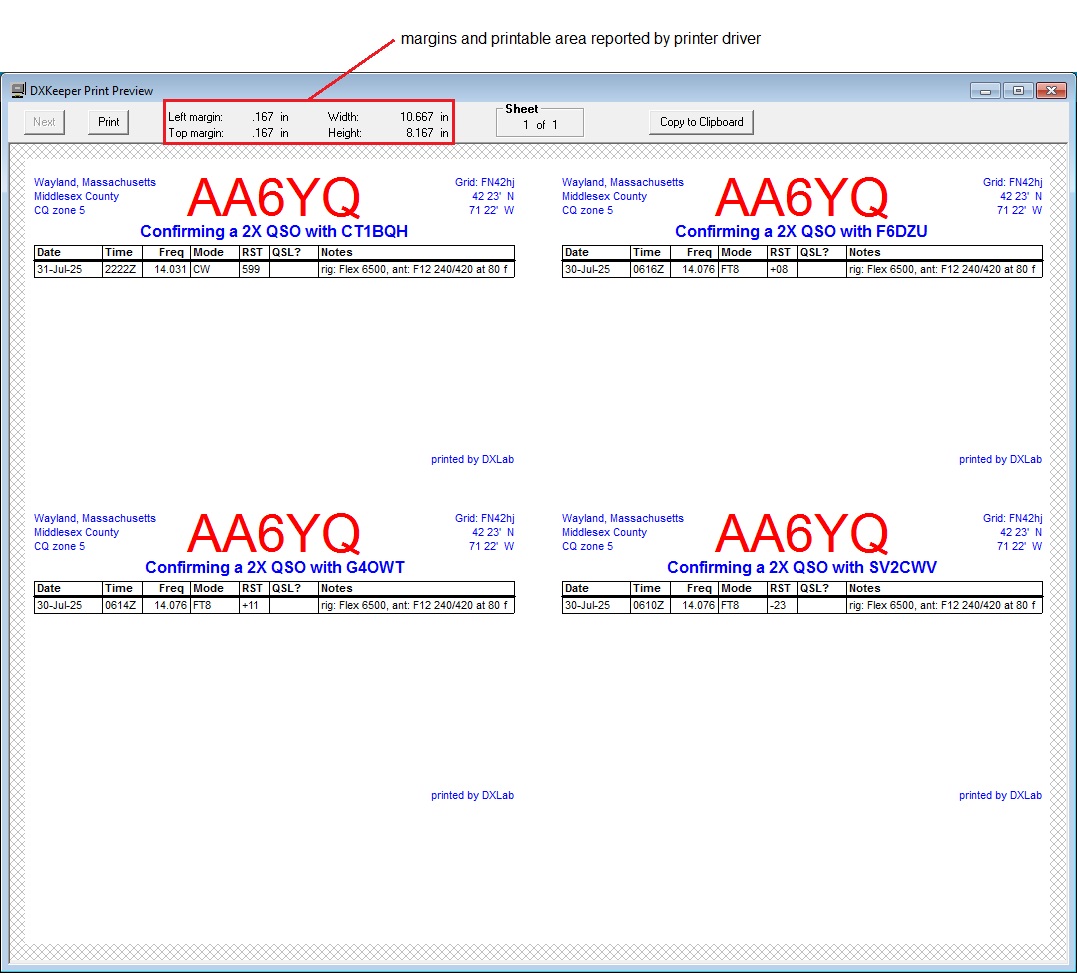
Task: Click time cell 0616Z
Action: [650, 269]
